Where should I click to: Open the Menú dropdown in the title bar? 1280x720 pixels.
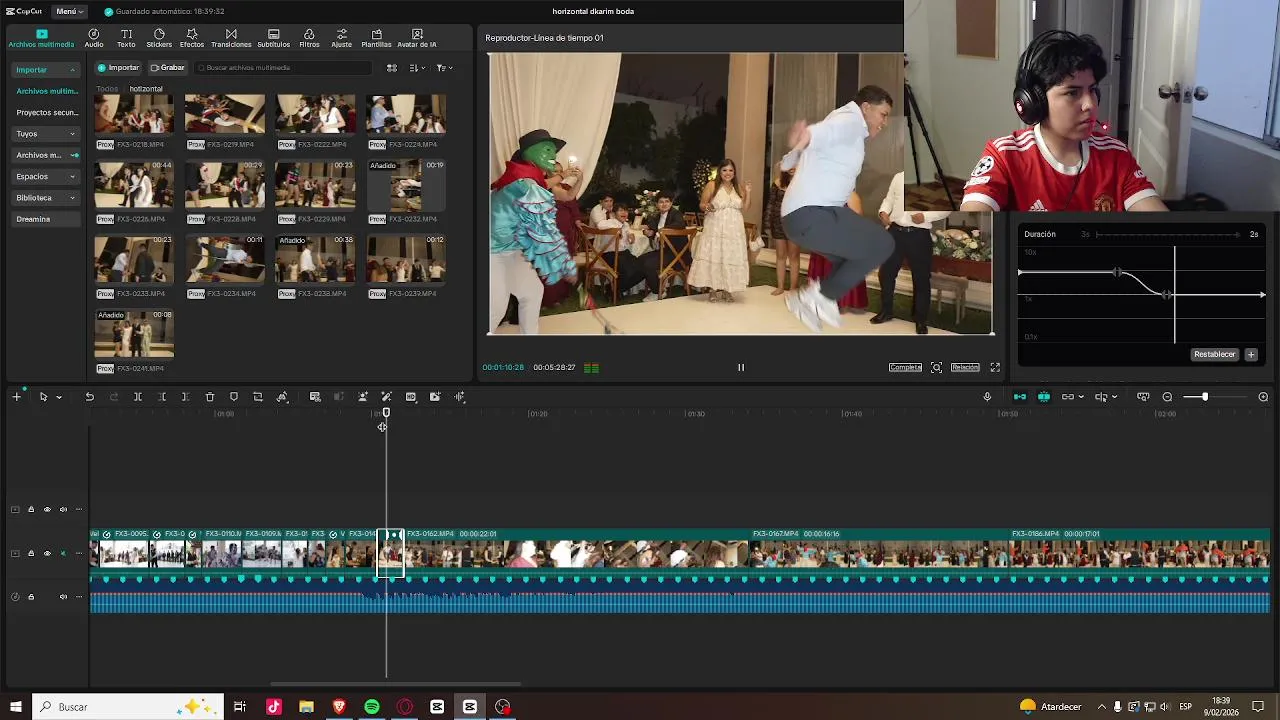[x=70, y=11]
